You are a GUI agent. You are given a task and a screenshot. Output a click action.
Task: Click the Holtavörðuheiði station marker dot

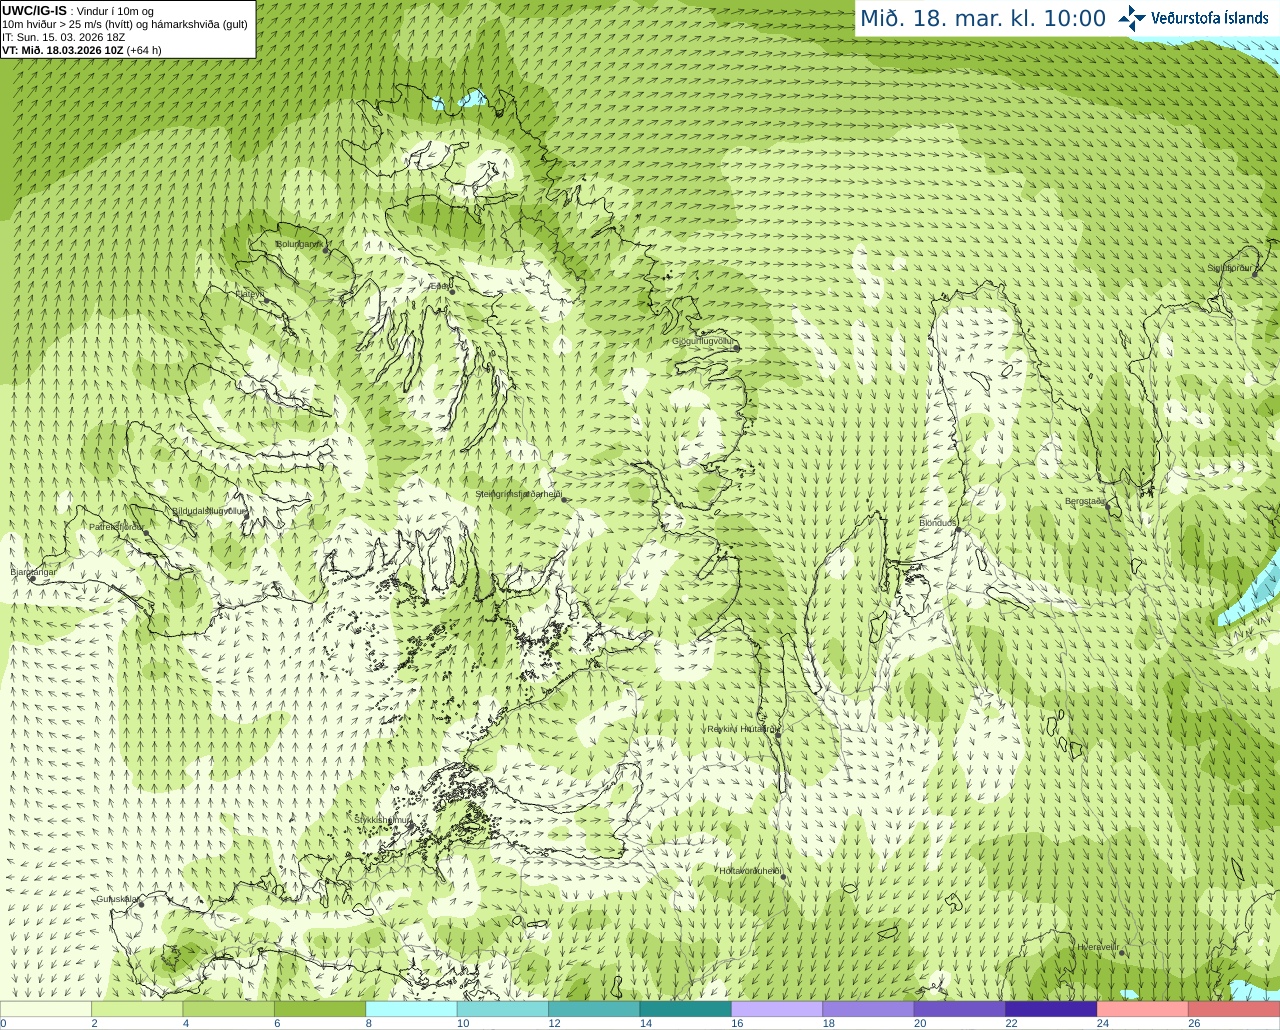tap(783, 877)
